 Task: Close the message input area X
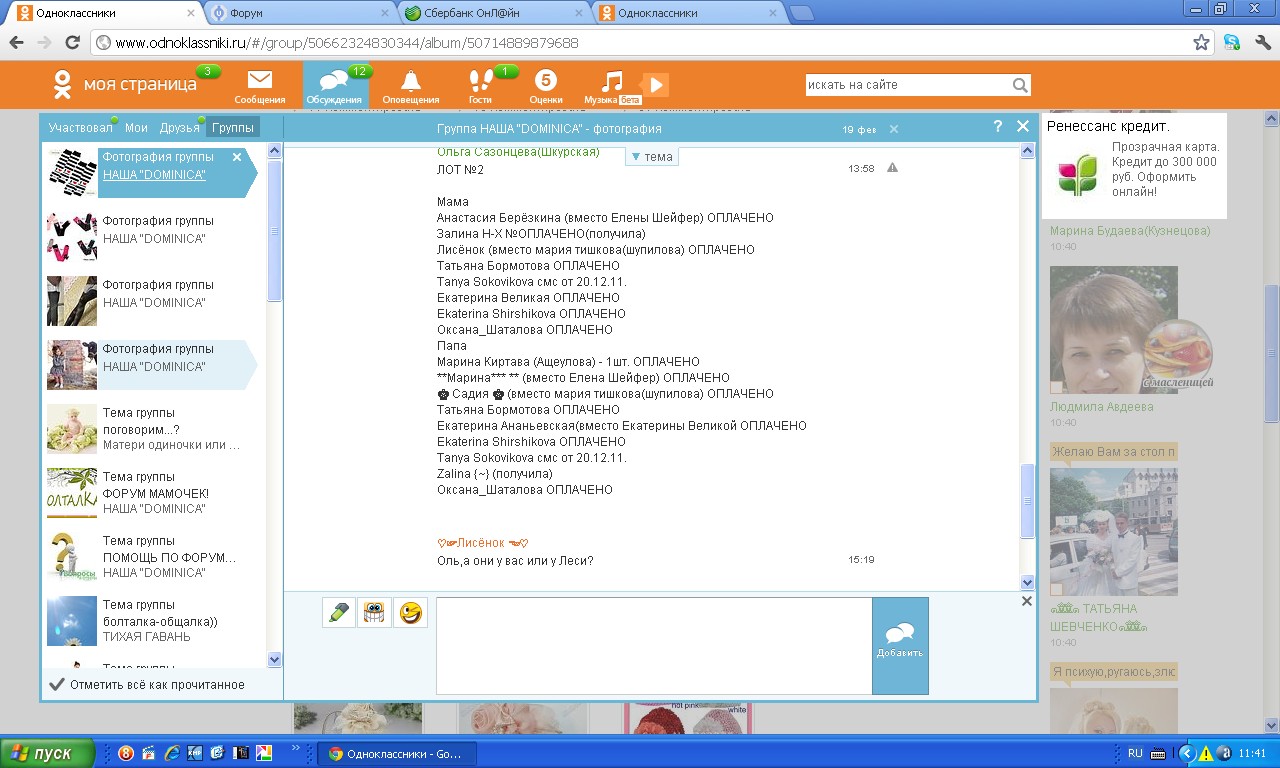pos(1026,601)
